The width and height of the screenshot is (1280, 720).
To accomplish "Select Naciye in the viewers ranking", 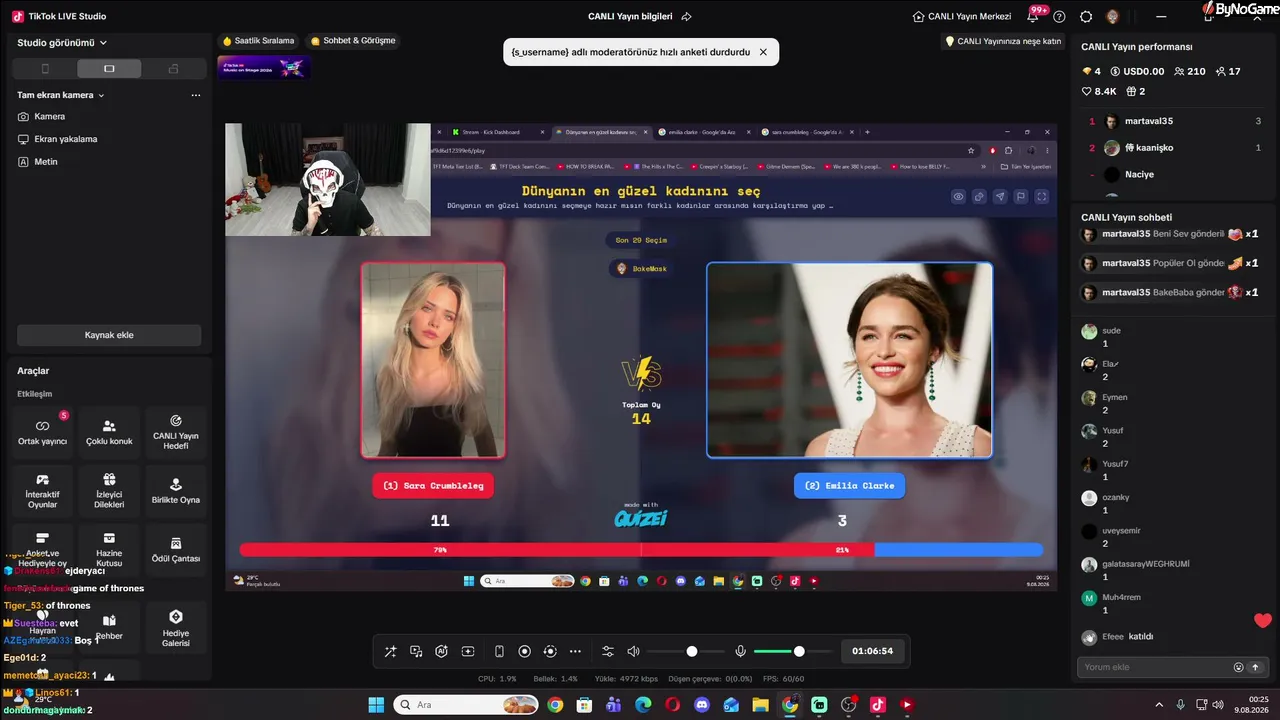I will coord(1175,174).
